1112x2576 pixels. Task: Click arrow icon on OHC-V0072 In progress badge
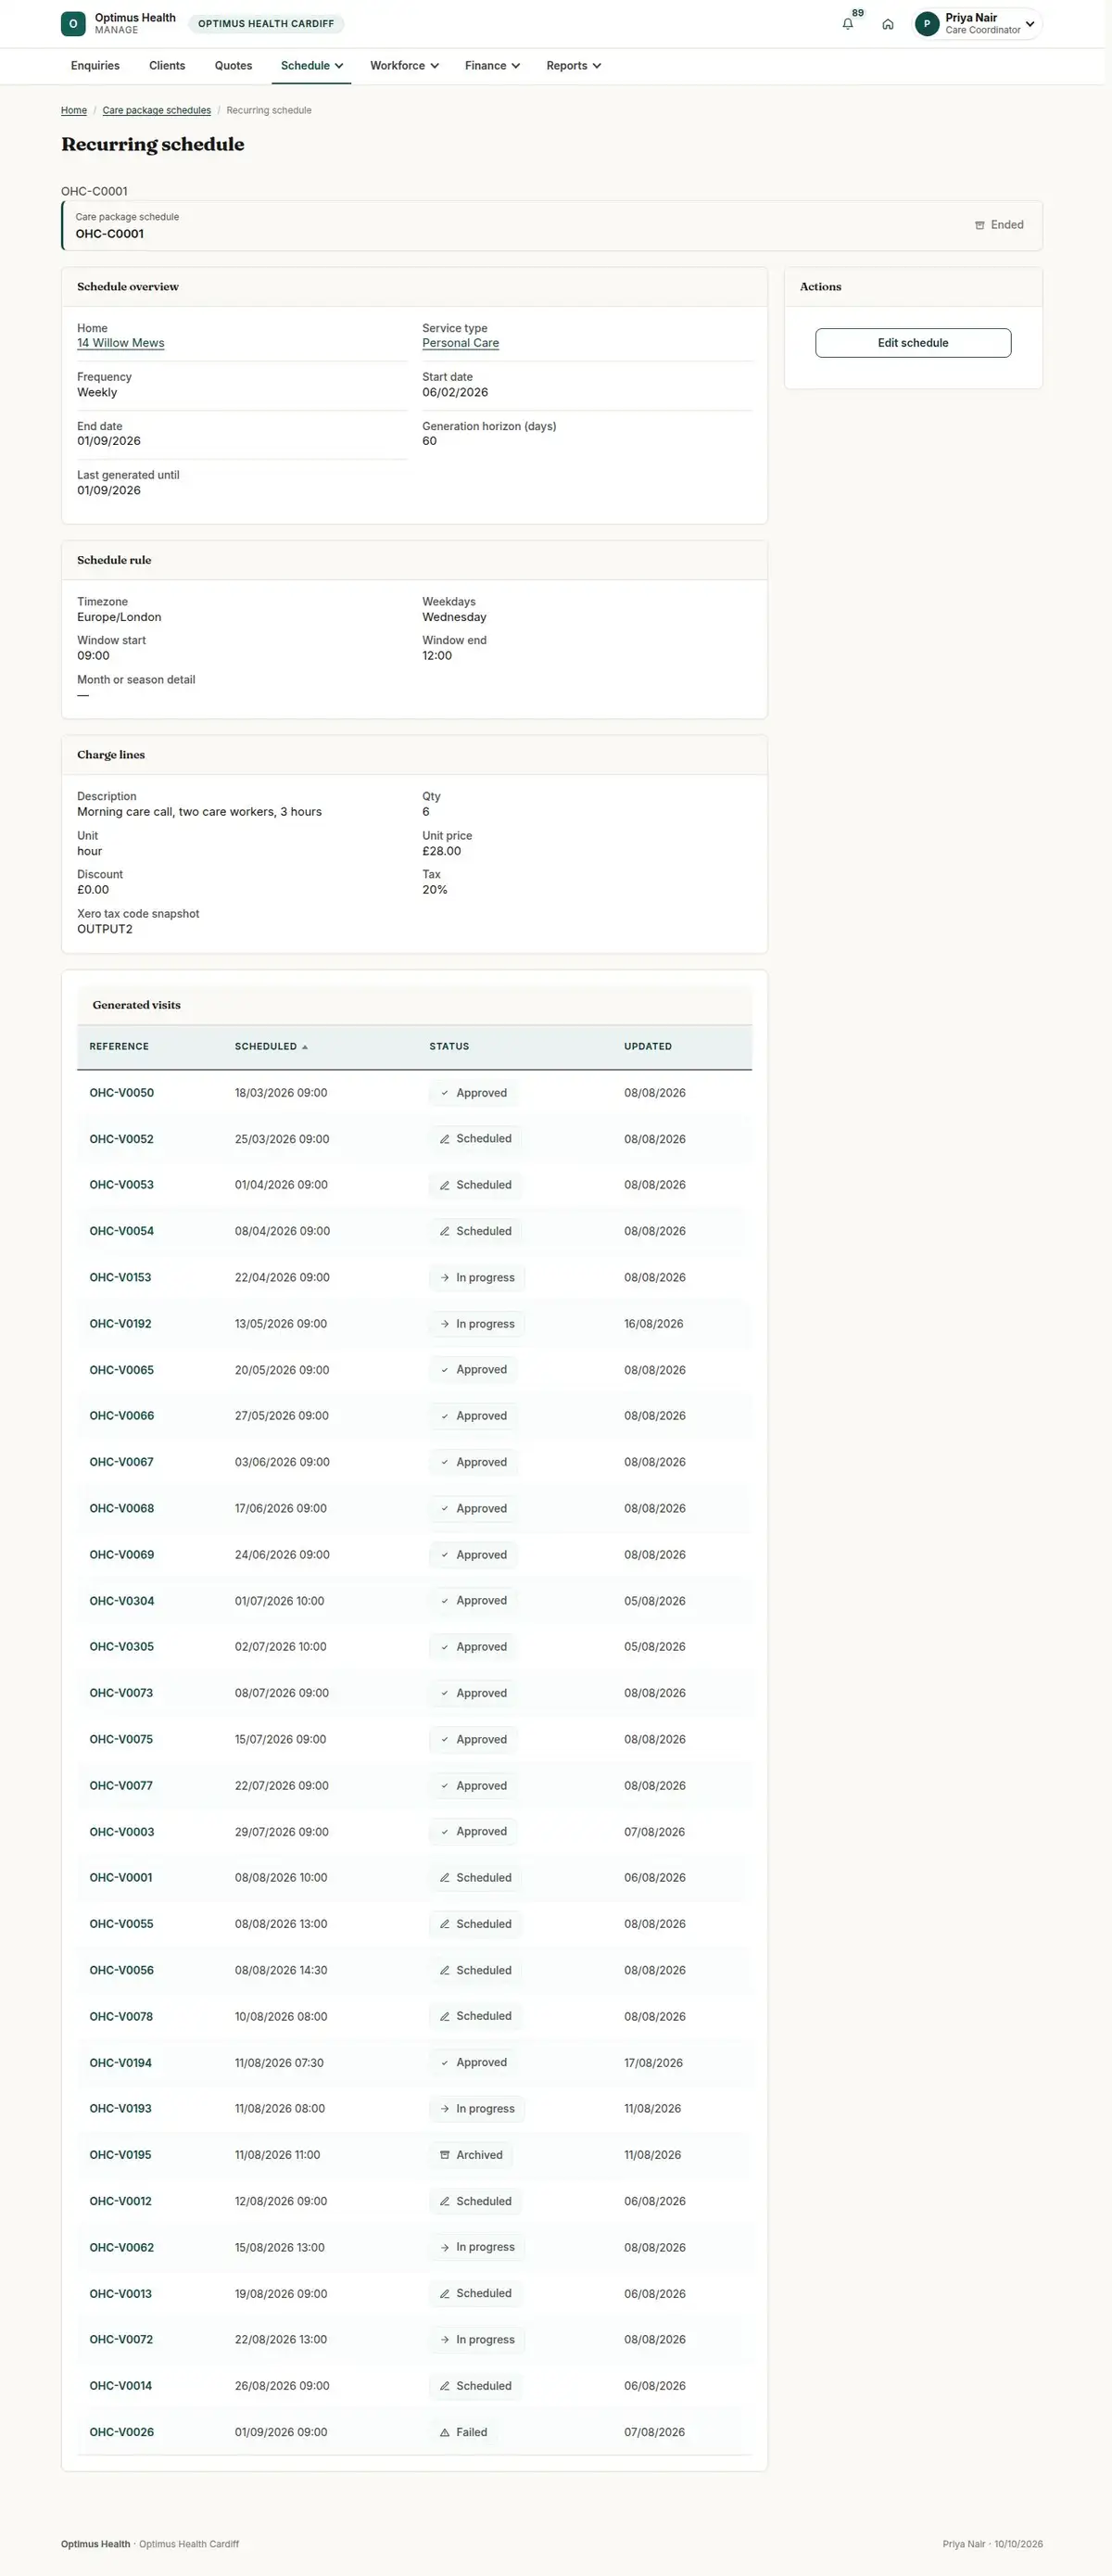(x=445, y=2340)
